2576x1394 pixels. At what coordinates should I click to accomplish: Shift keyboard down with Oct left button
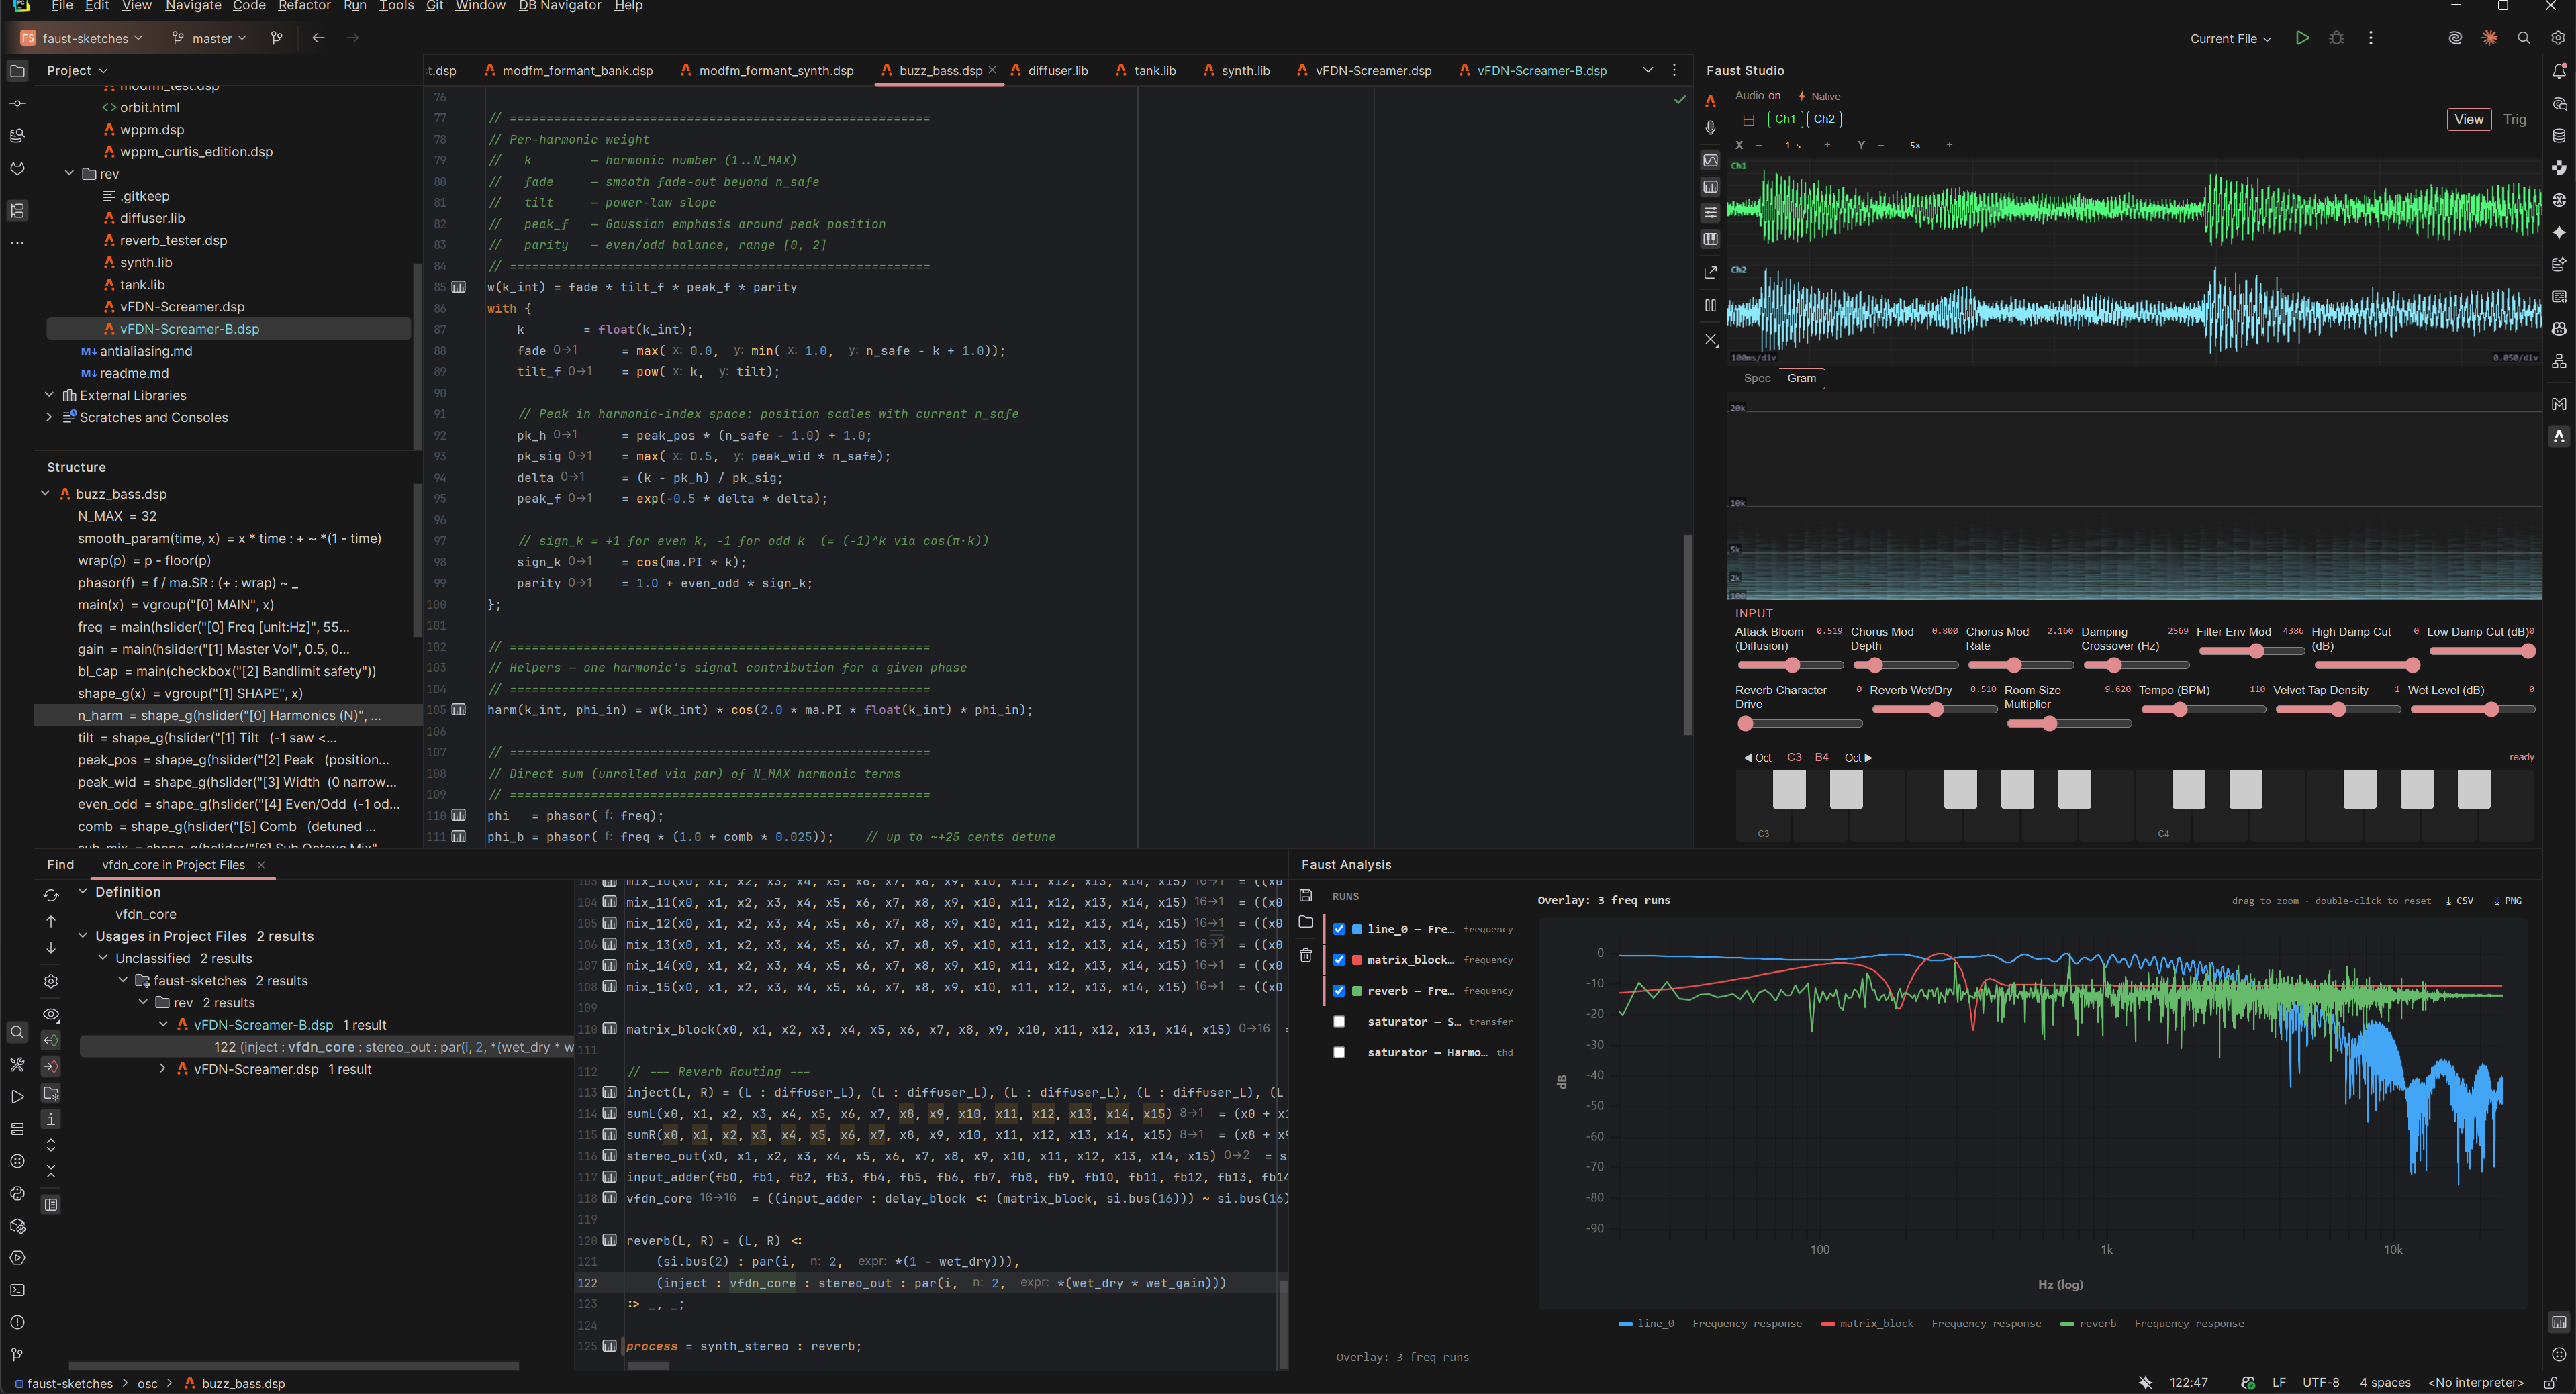pos(1757,758)
